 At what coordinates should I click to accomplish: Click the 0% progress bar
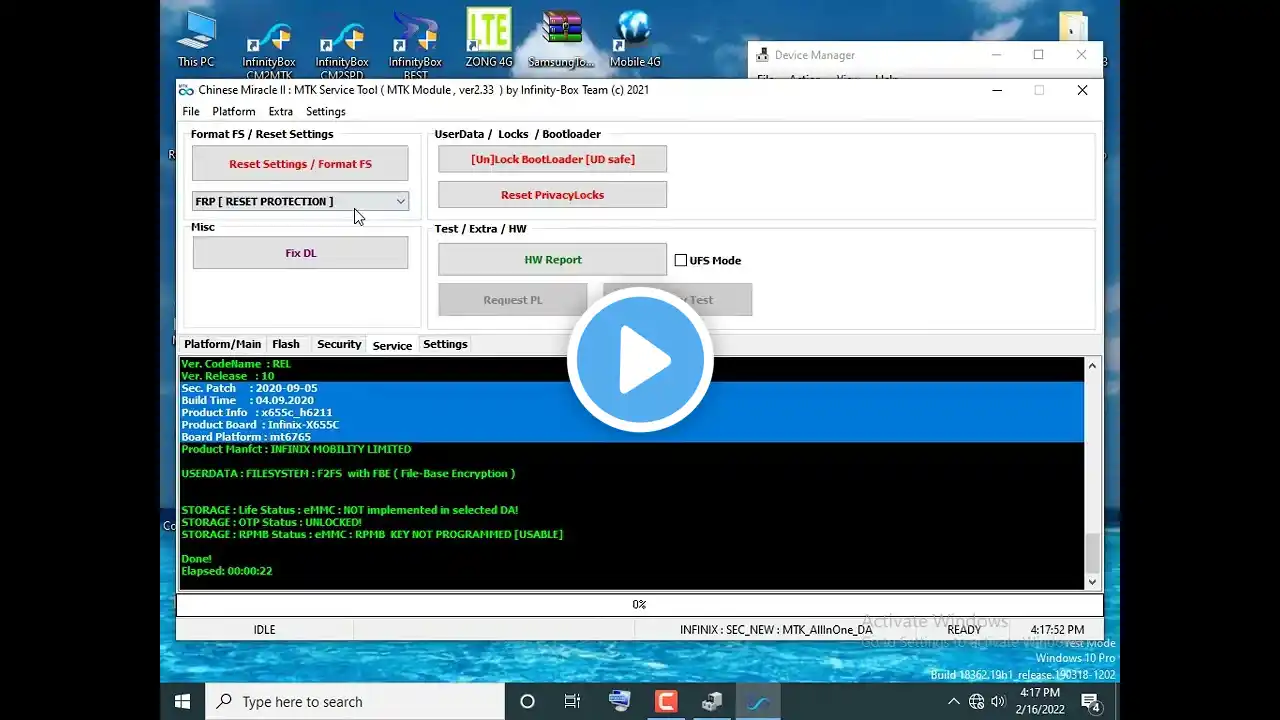pyautogui.click(x=639, y=604)
